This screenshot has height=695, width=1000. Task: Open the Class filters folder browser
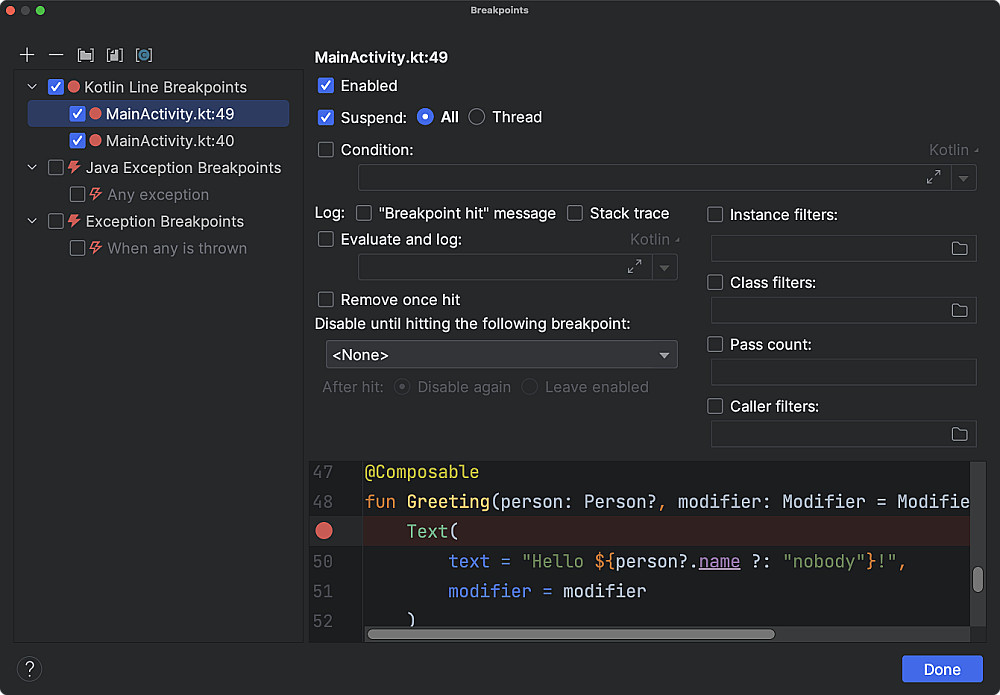pos(959,310)
